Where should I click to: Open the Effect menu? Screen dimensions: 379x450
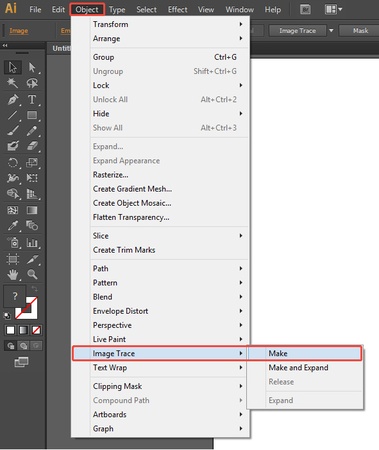pos(177,10)
